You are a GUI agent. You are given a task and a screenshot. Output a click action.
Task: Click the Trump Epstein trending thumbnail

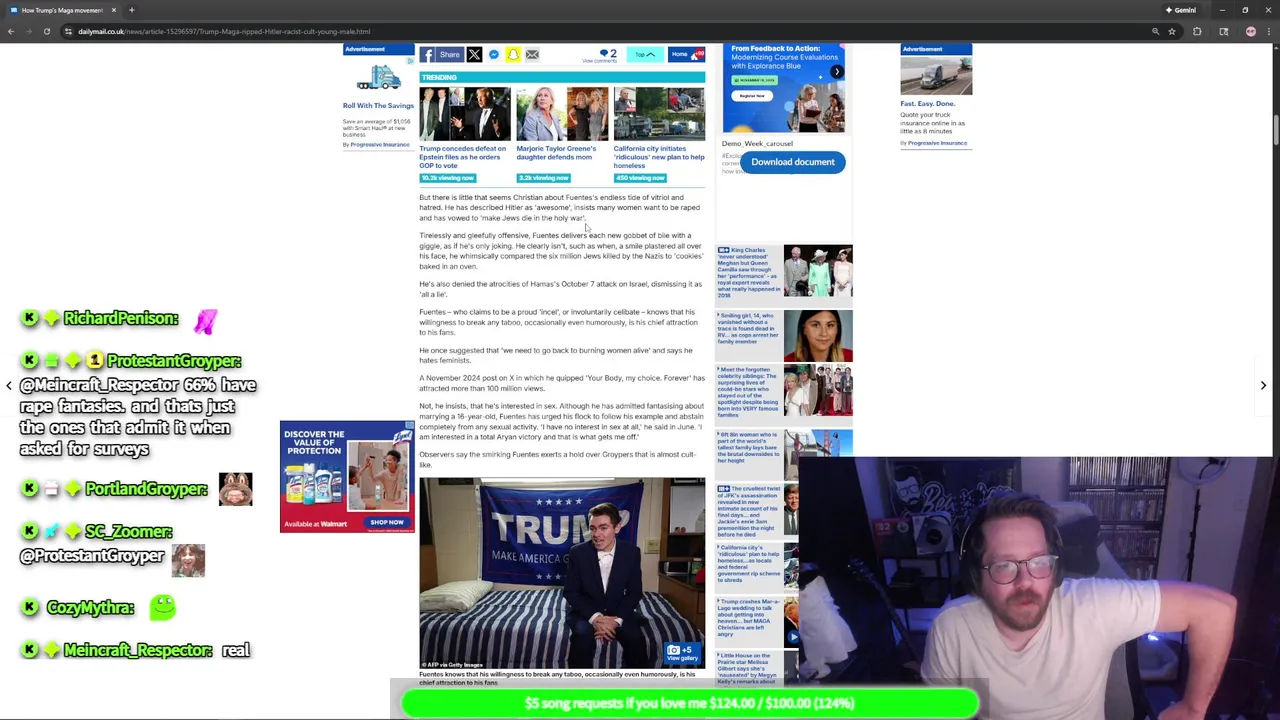pyautogui.click(x=465, y=114)
